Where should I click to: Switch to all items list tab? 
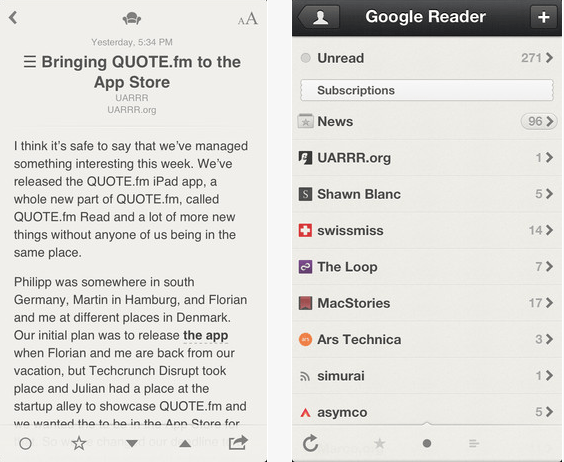[474, 444]
